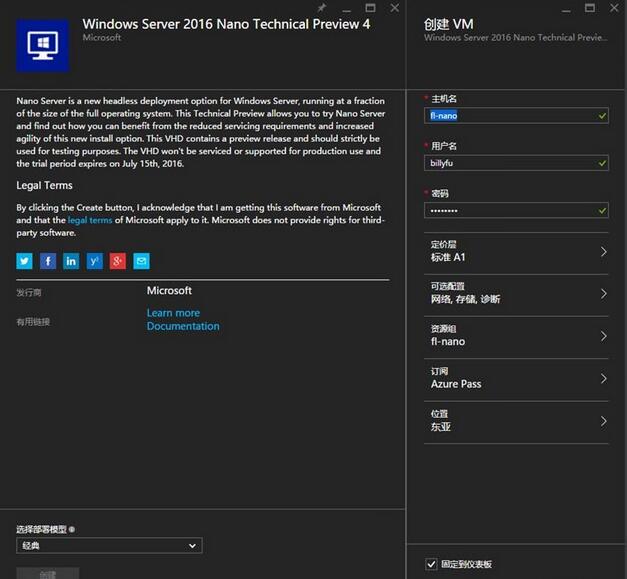The height and width of the screenshot is (579, 627).
Task: Click the info icon next to 选择部署模型
Action: click(x=72, y=529)
